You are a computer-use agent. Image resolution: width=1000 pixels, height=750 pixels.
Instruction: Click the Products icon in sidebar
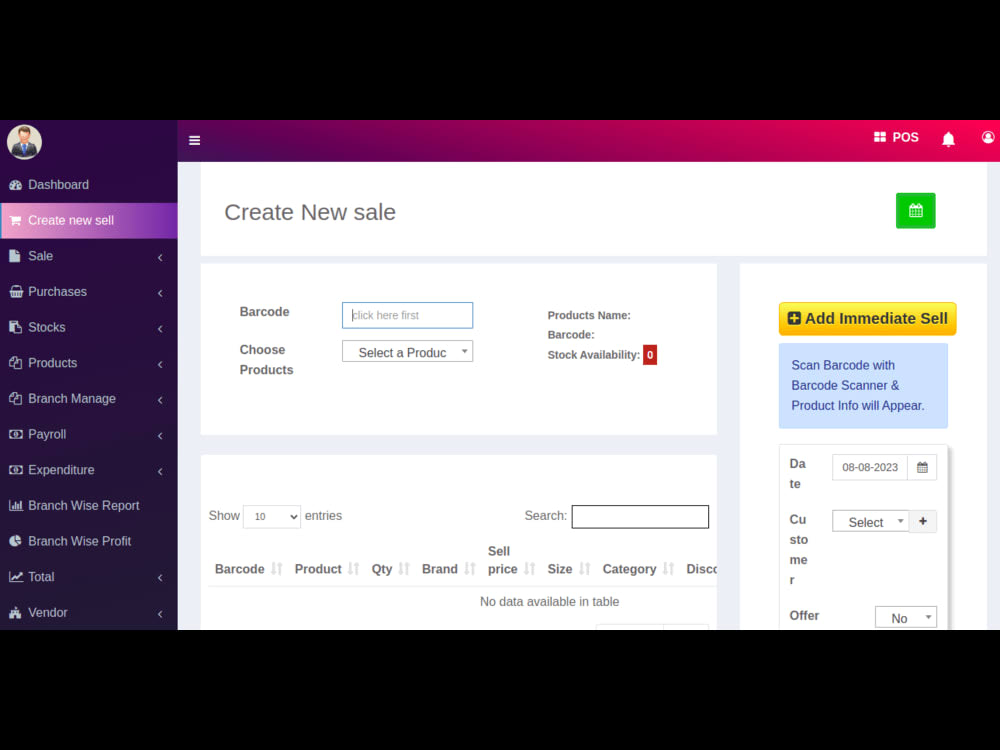(15, 363)
